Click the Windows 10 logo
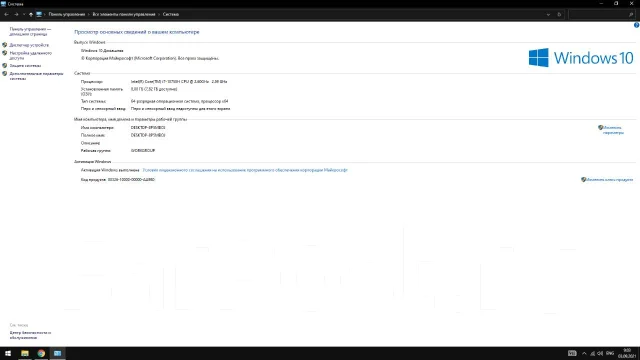640x360 pixels. tap(581, 58)
